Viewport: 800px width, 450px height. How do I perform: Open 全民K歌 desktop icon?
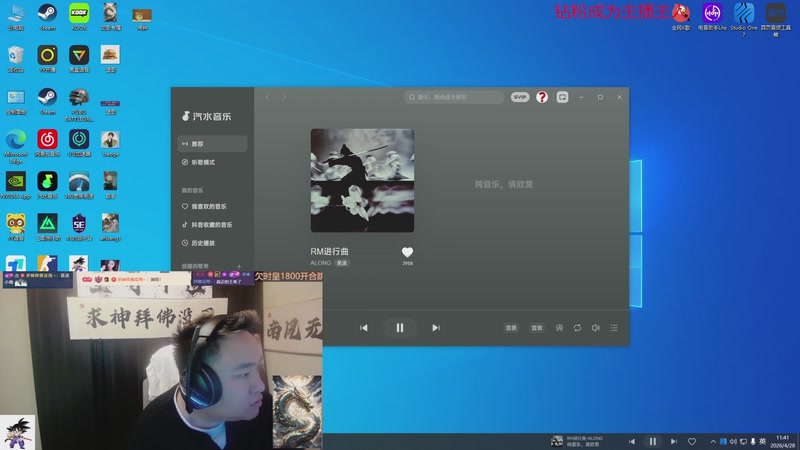681,17
